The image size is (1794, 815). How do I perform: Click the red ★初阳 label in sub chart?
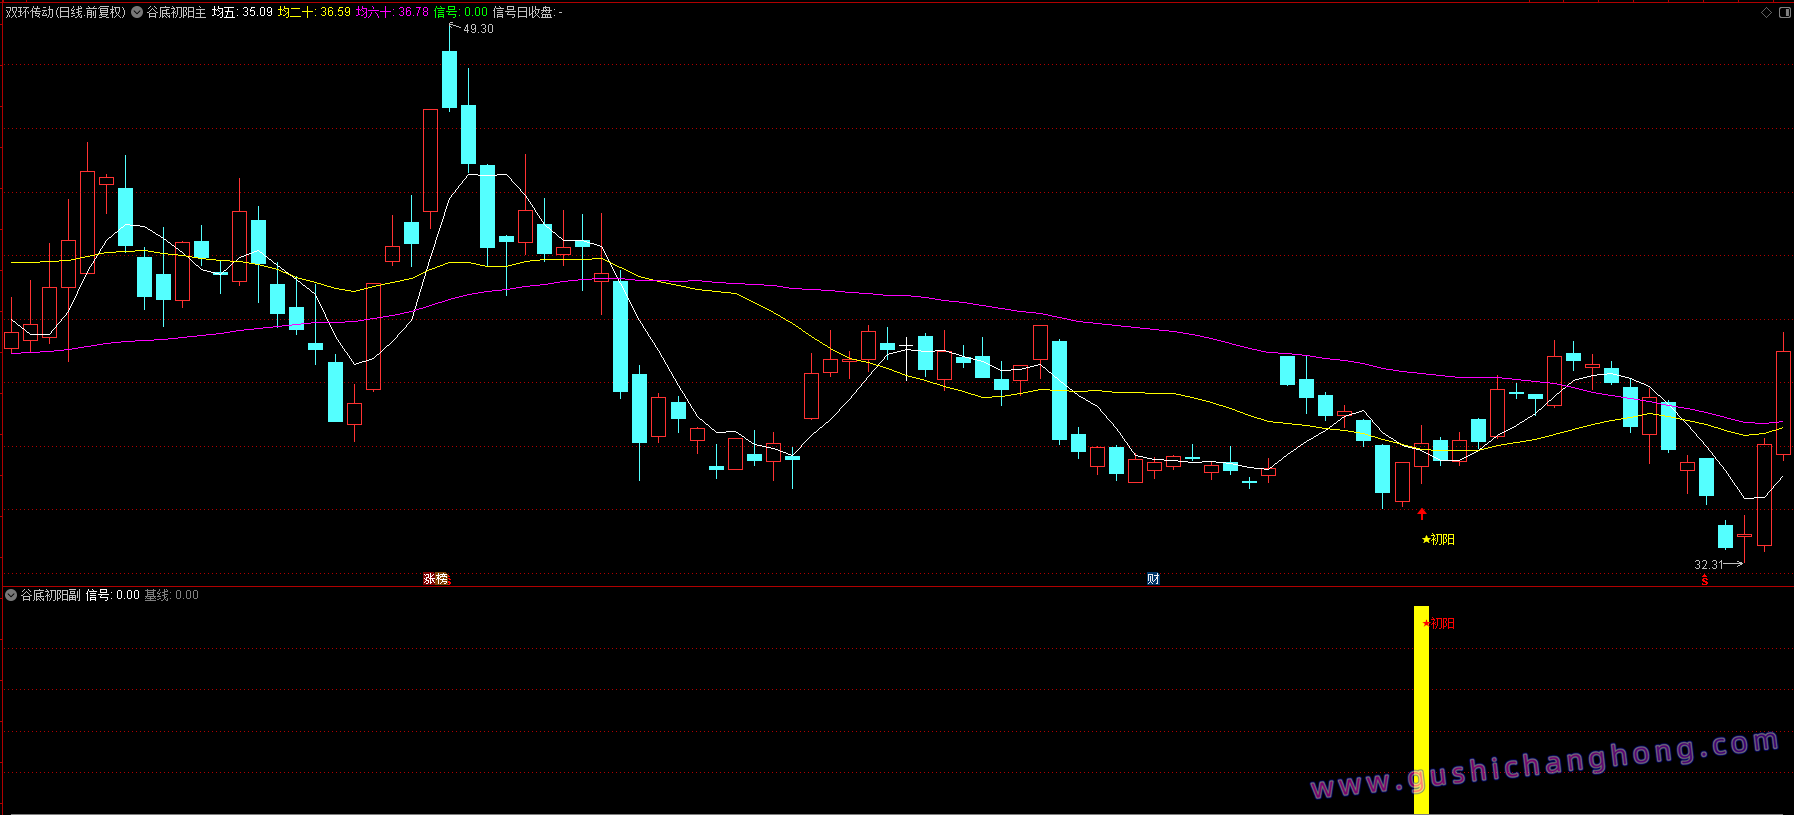point(1438,624)
